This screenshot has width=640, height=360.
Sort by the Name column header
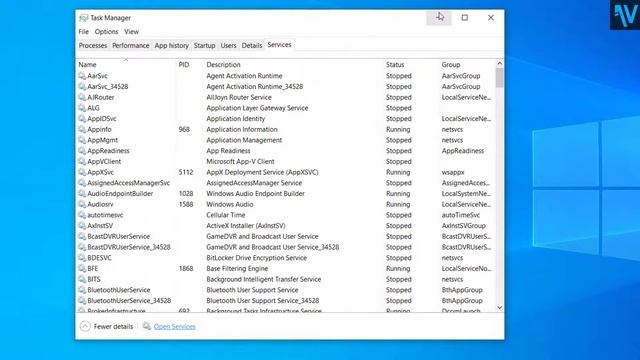(x=87, y=64)
